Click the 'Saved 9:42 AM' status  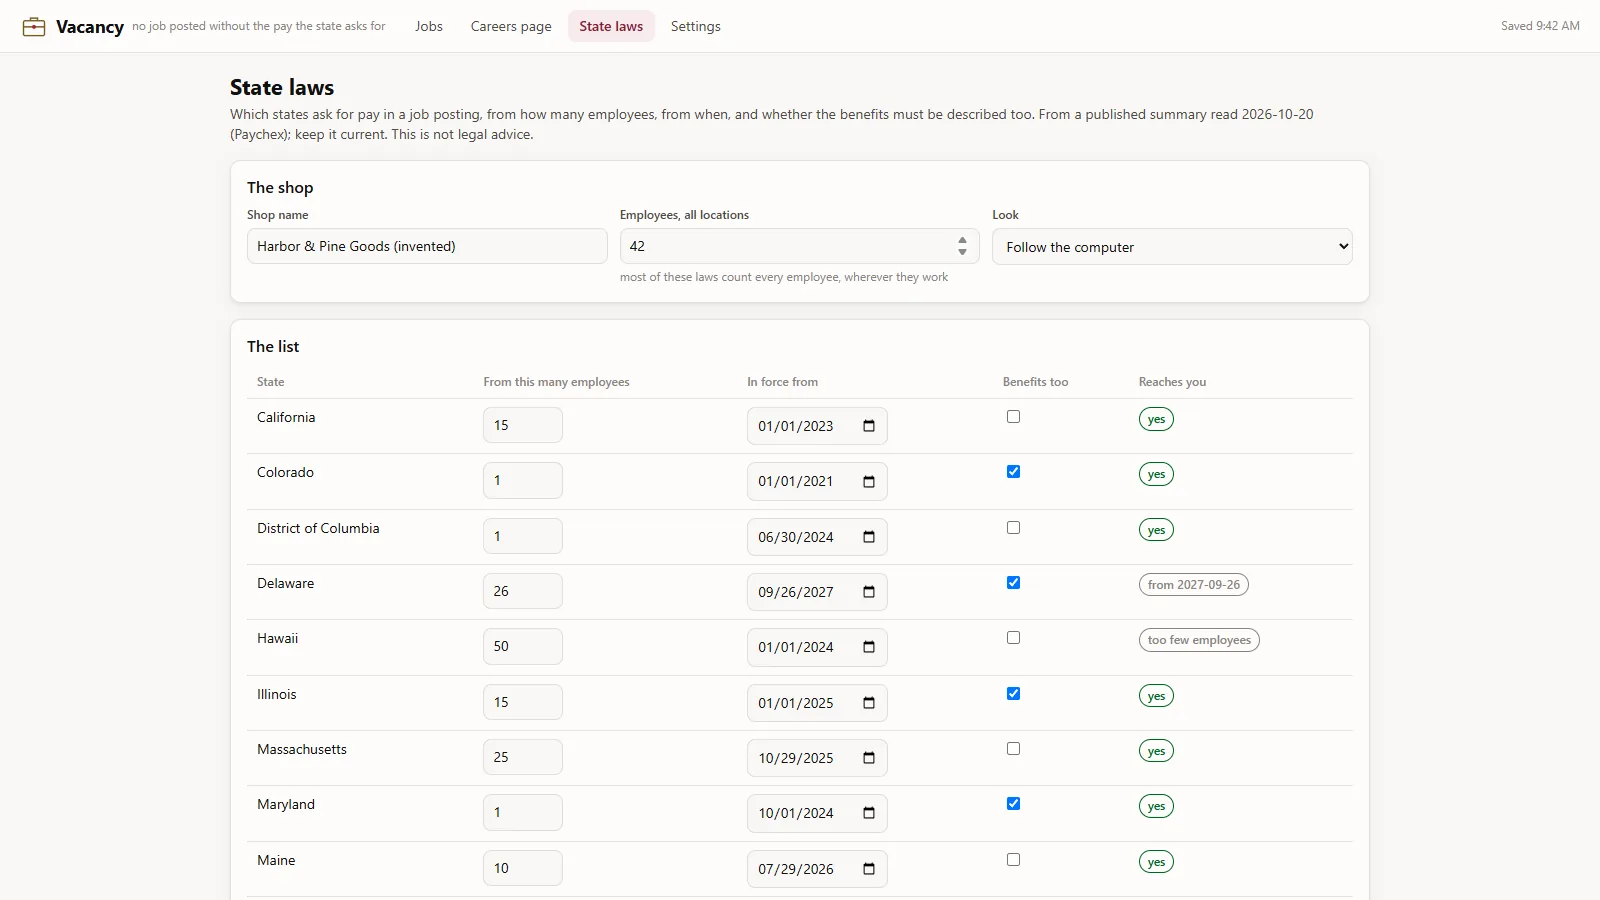click(x=1540, y=26)
